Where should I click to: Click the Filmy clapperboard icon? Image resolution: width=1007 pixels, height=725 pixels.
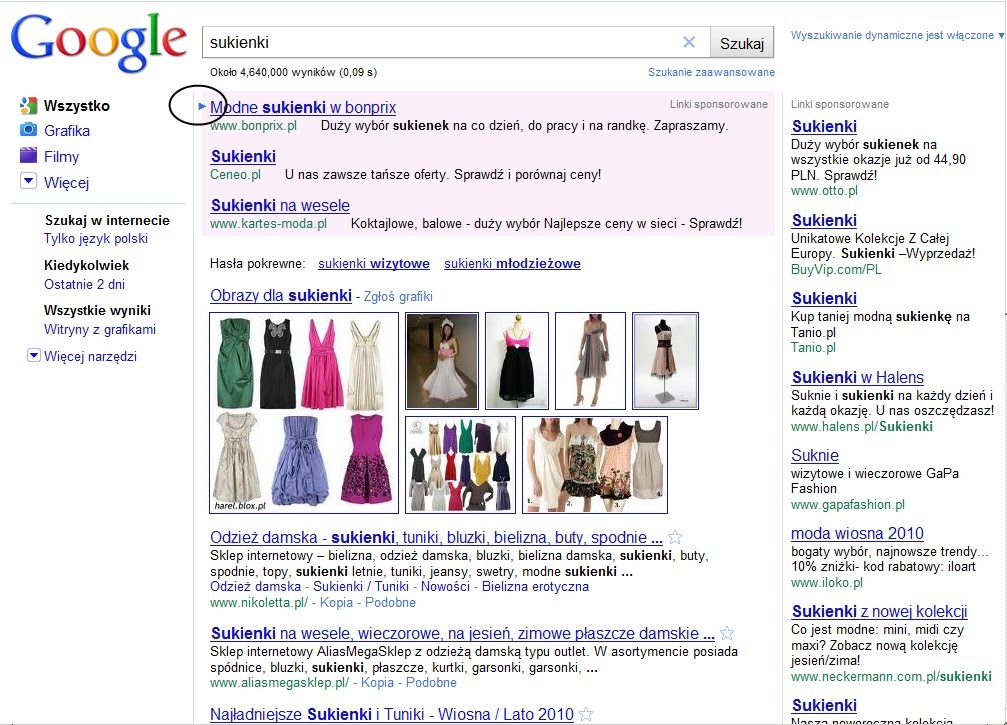pyautogui.click(x=28, y=156)
